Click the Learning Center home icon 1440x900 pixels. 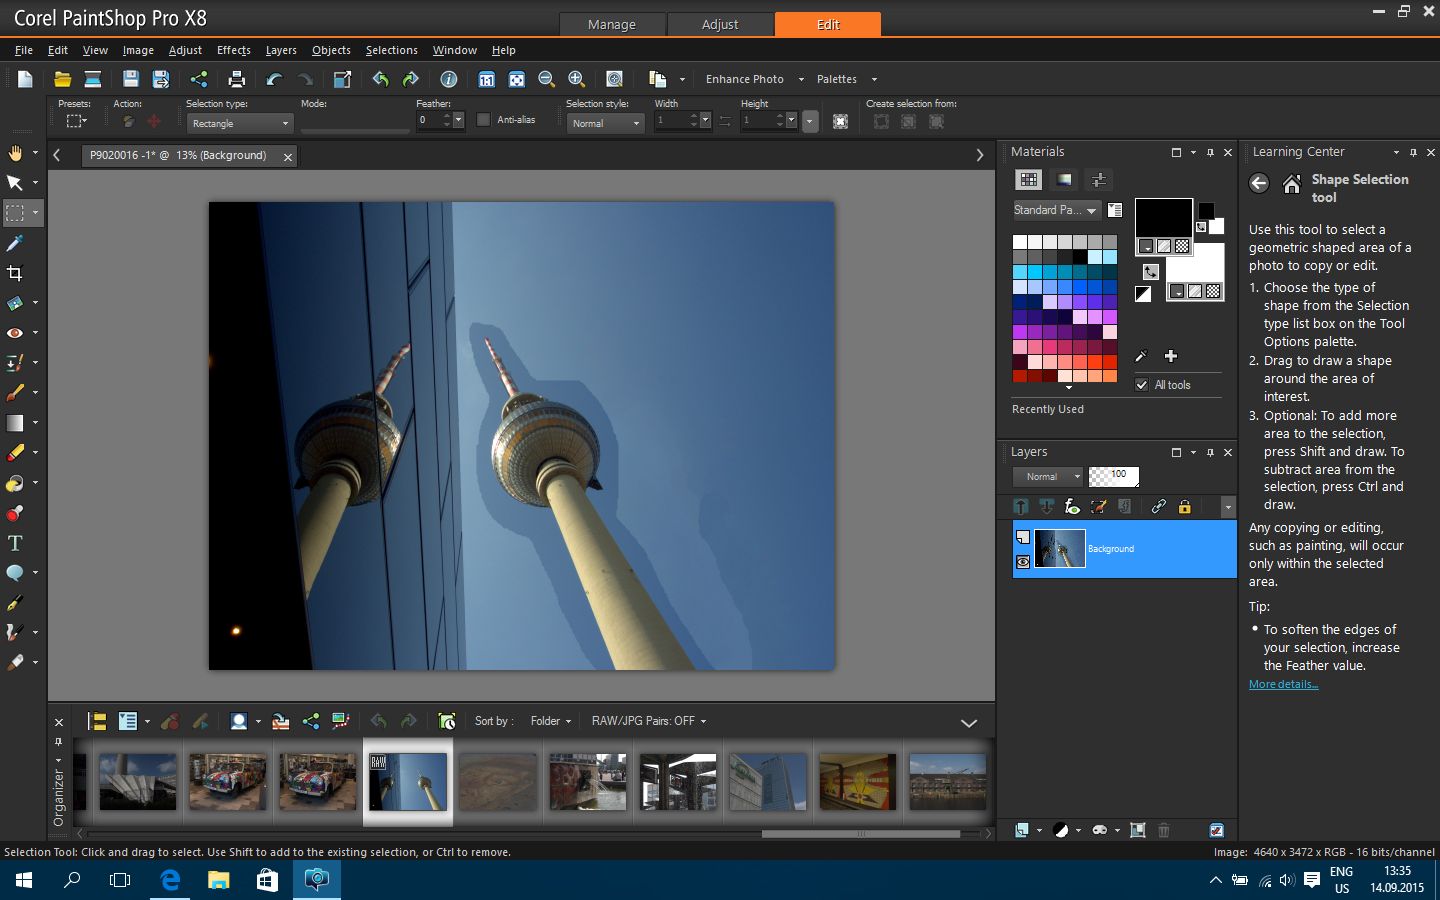(x=1292, y=183)
